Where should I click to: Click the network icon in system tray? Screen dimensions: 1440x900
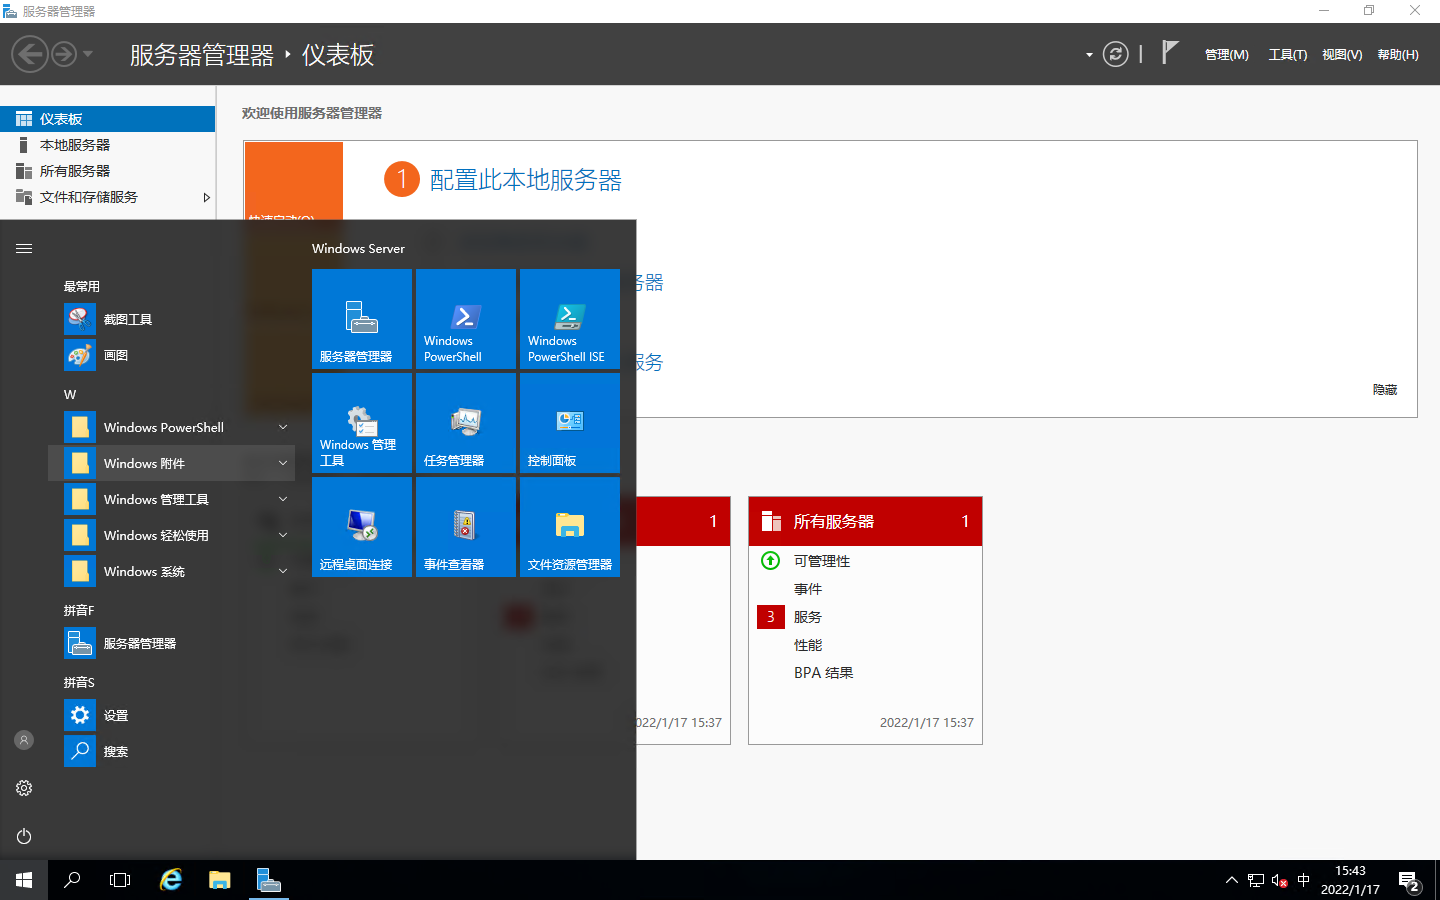coord(1256,881)
